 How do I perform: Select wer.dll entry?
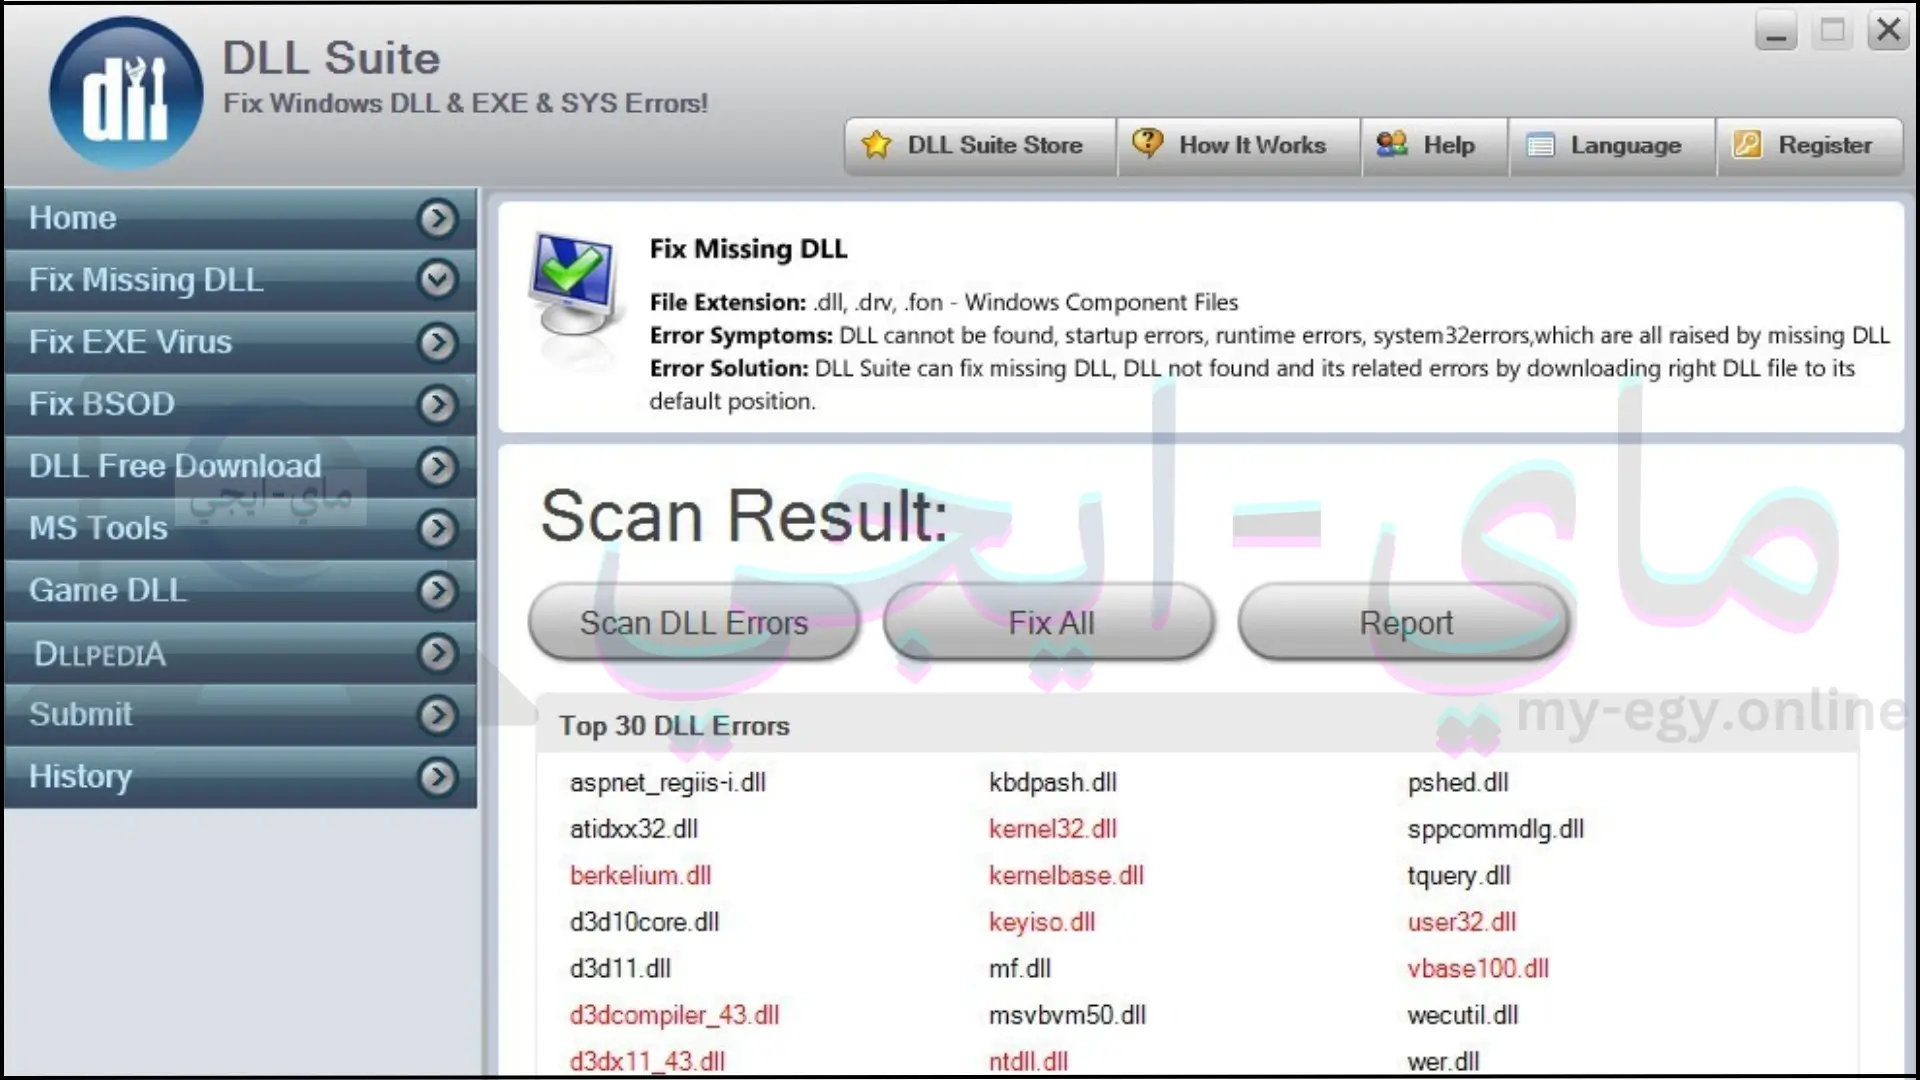click(x=1443, y=1062)
